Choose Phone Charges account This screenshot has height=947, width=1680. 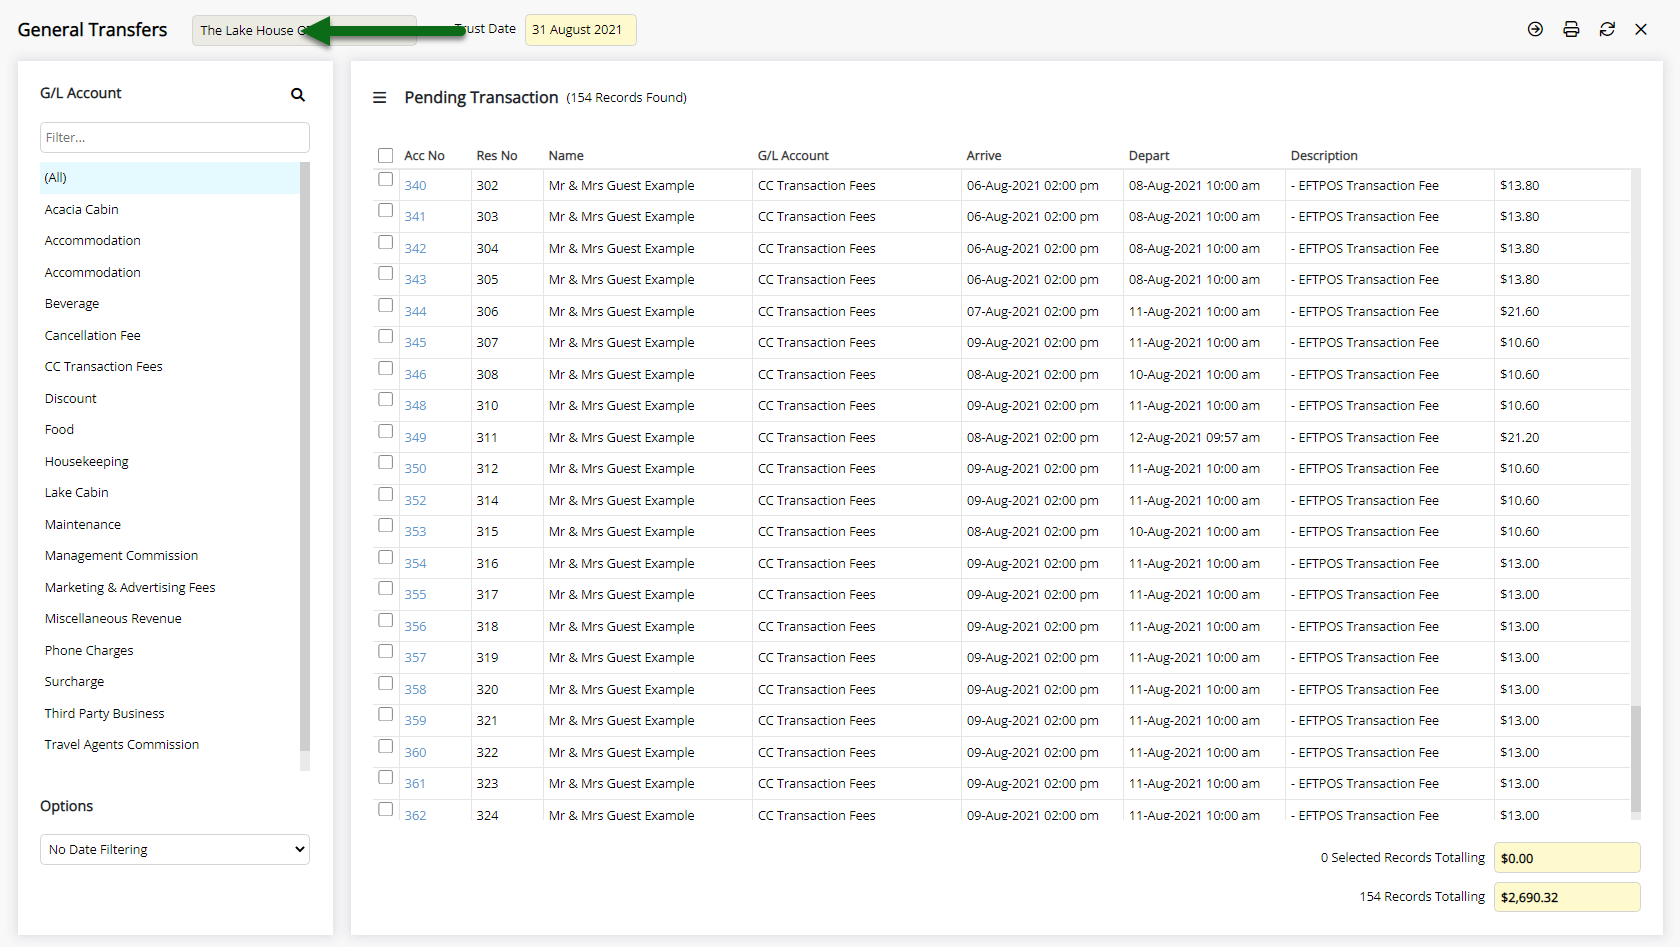(x=88, y=650)
